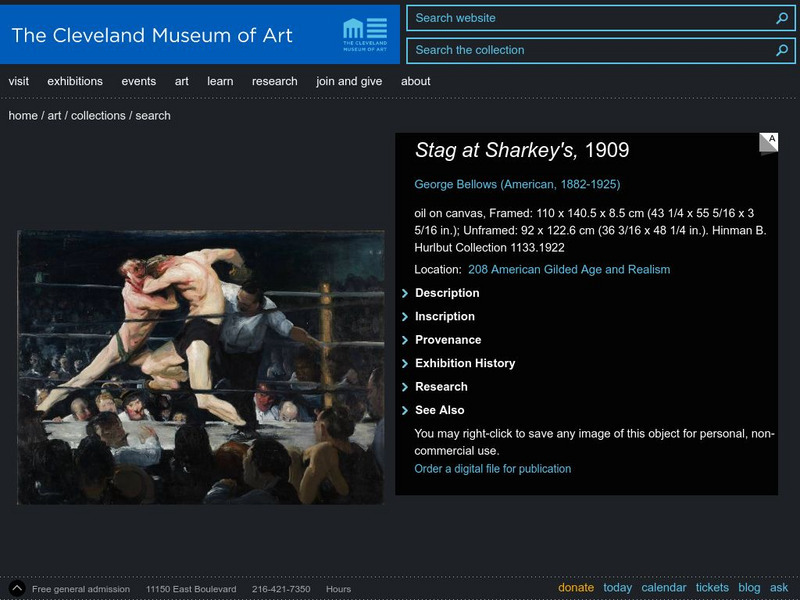
Task: Click the Stag at Sharkey's painting image
Action: point(200,367)
